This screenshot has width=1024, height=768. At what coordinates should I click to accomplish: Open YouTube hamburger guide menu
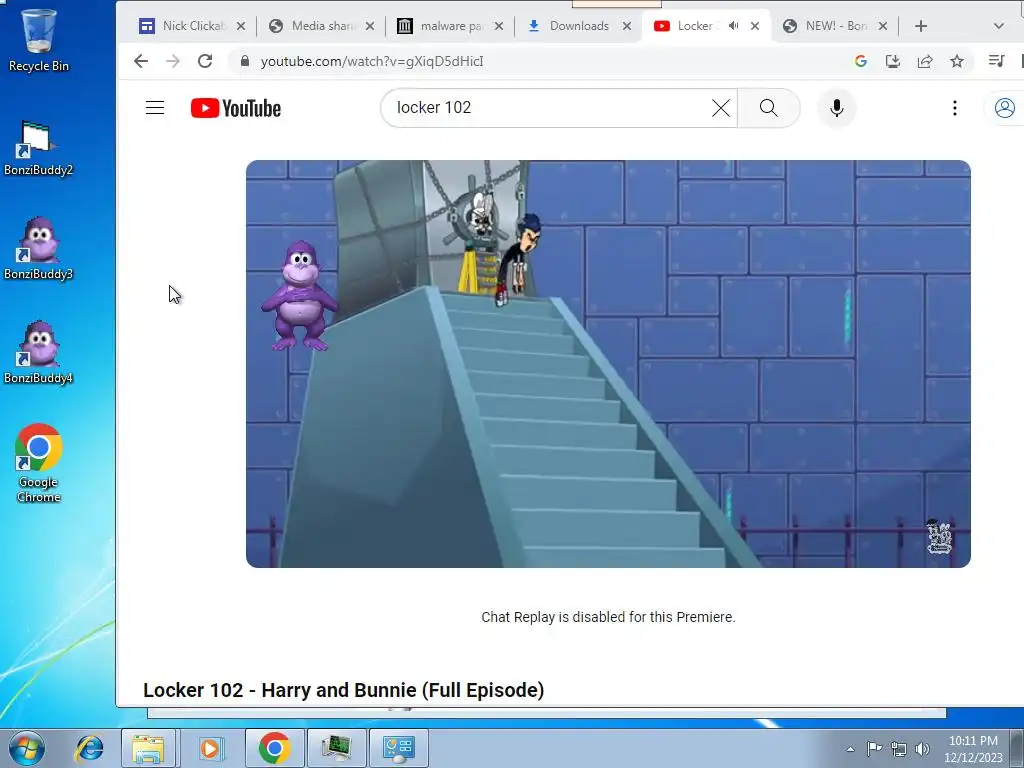point(155,108)
